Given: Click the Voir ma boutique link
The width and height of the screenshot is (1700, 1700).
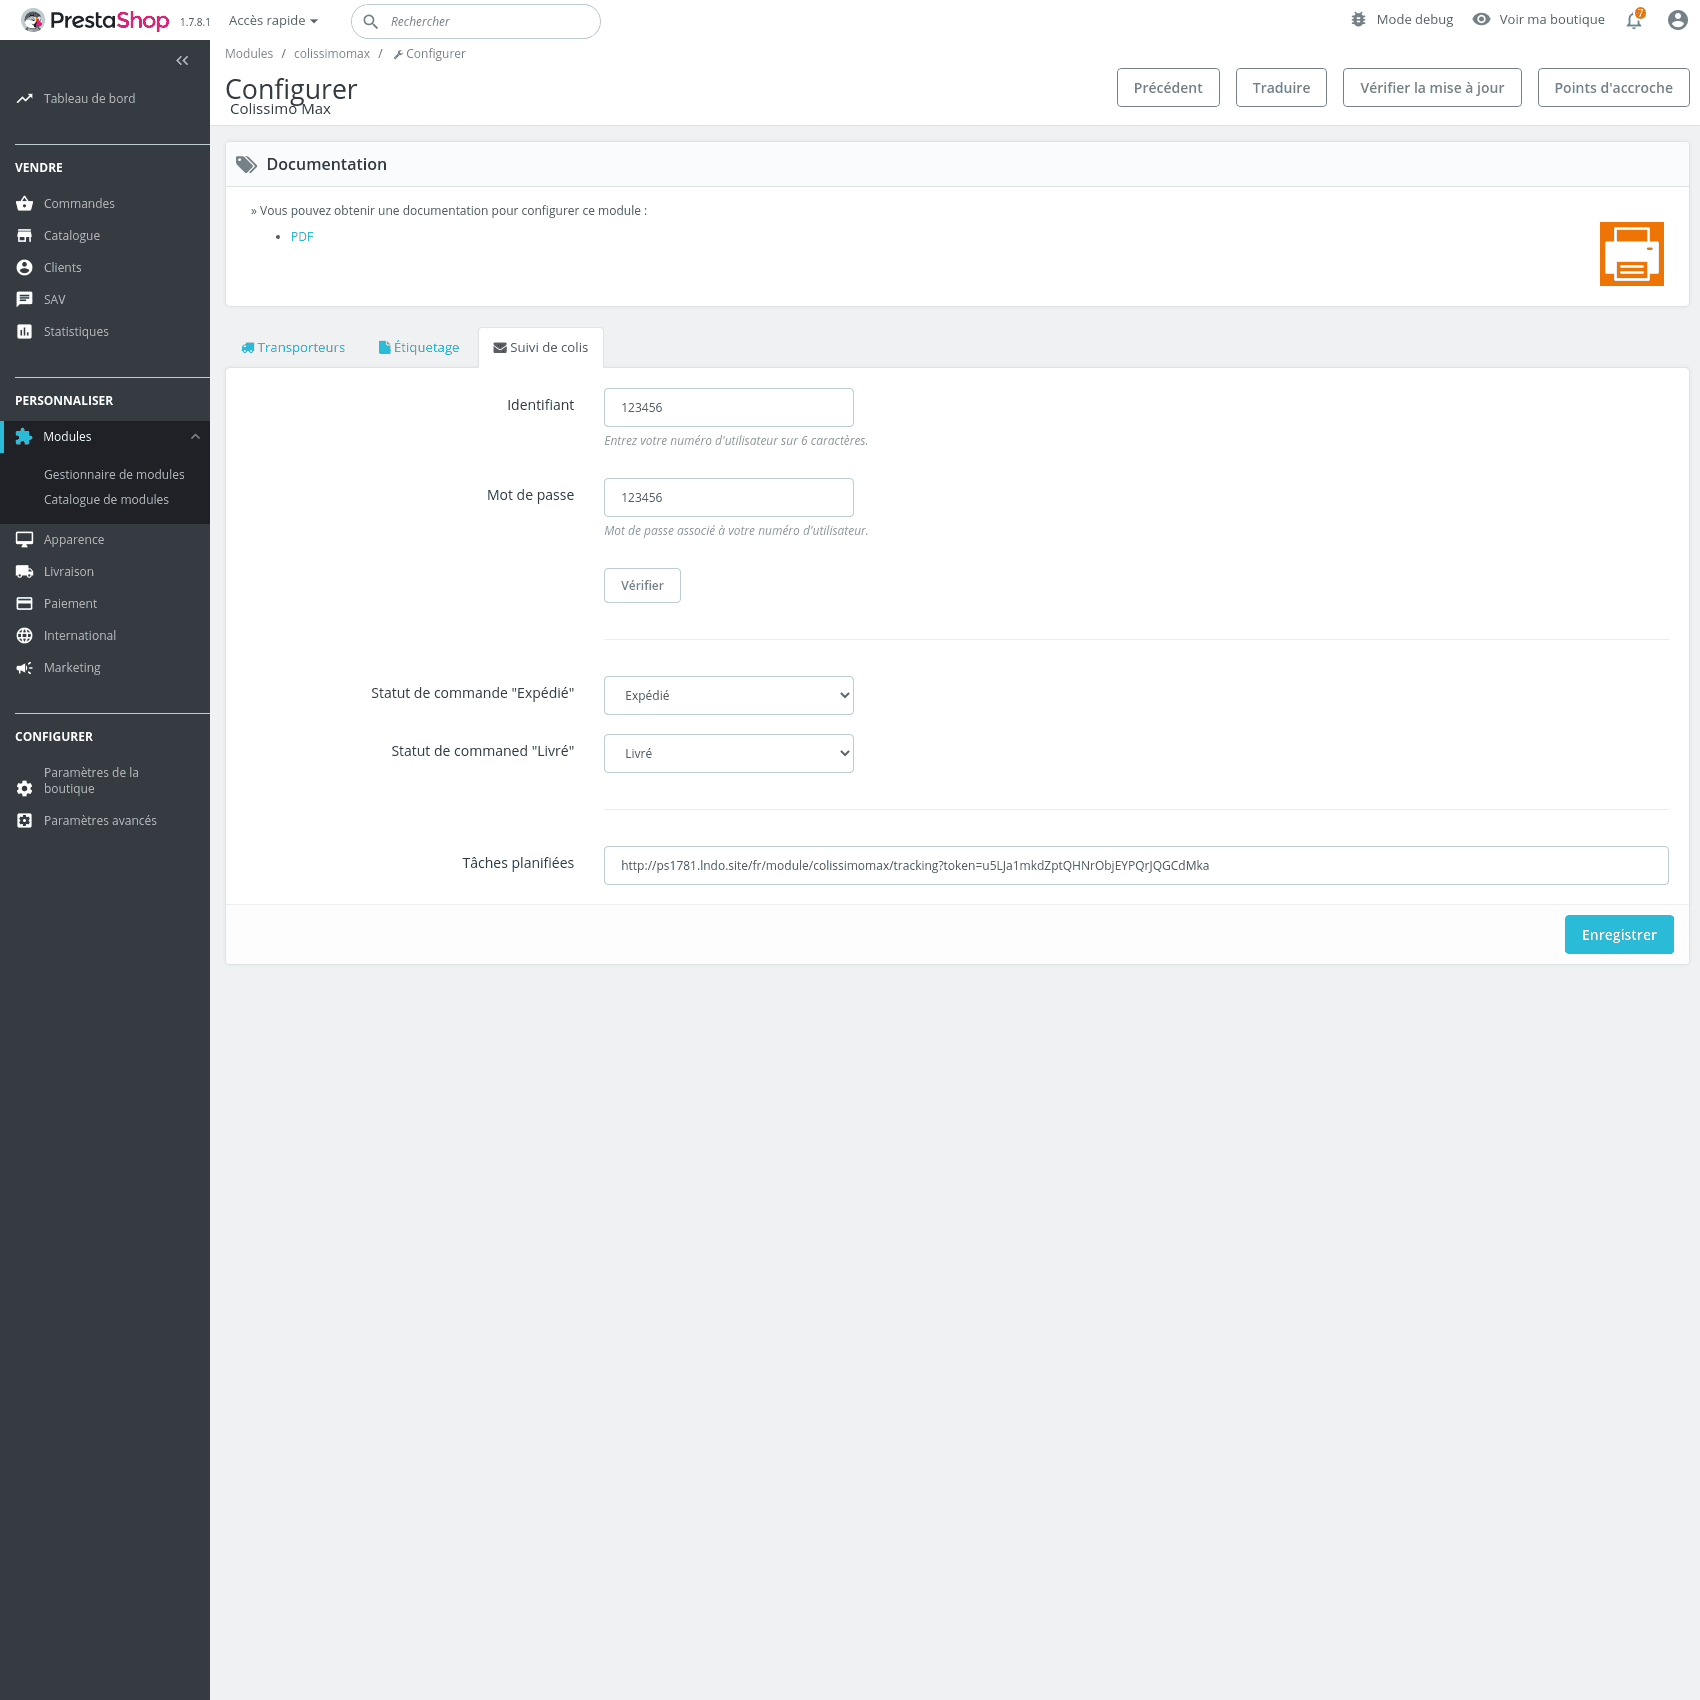Looking at the screenshot, I should point(1552,19).
